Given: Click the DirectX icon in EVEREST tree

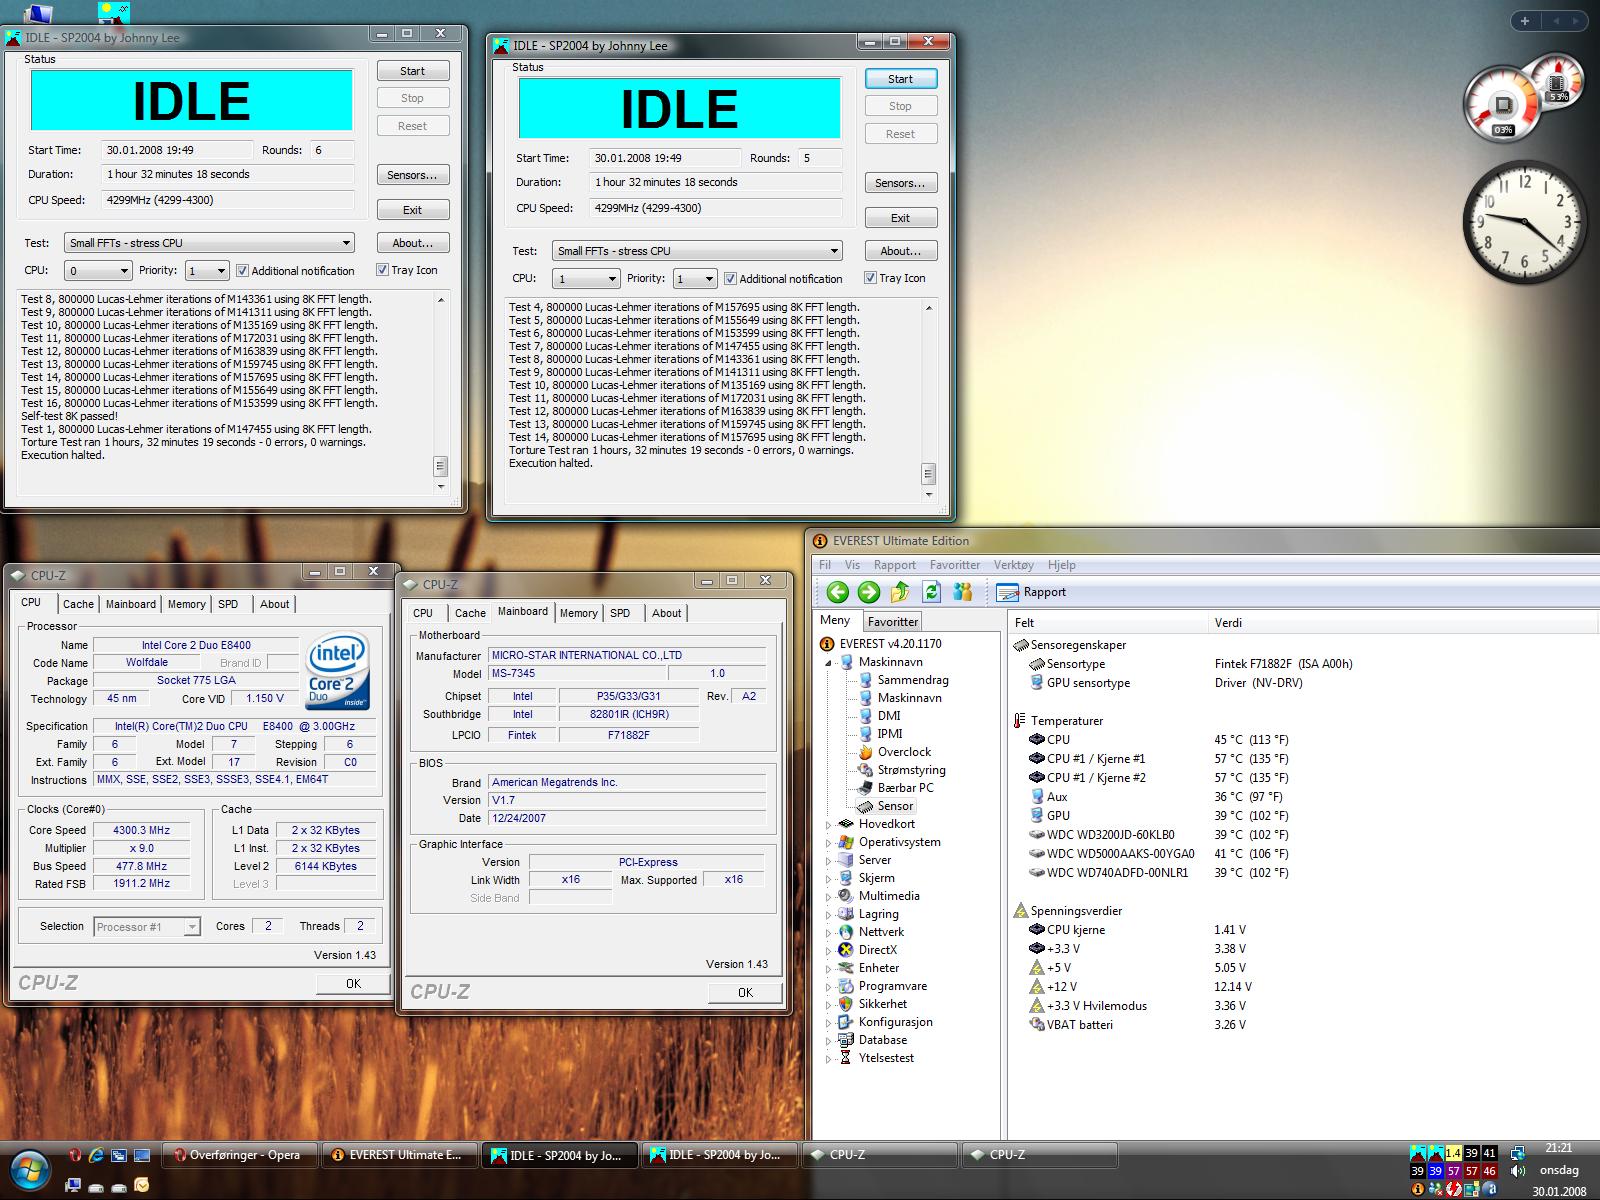Looking at the screenshot, I should pos(846,950).
